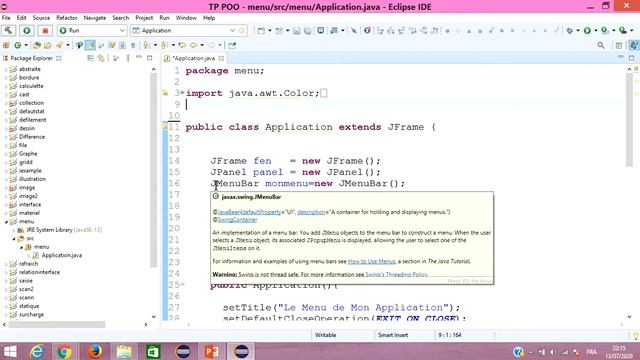640x360 pixels.
Task: Click the New Java Class green C icon
Action: (x=18, y=45)
